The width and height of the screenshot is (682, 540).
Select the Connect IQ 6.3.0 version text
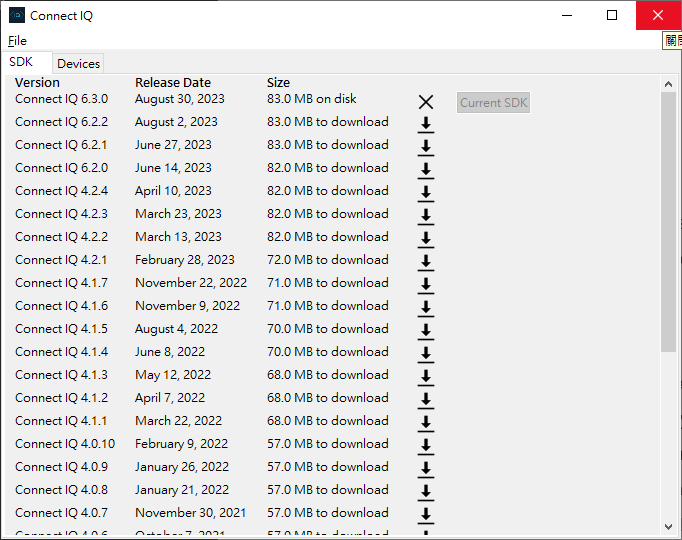(61, 99)
